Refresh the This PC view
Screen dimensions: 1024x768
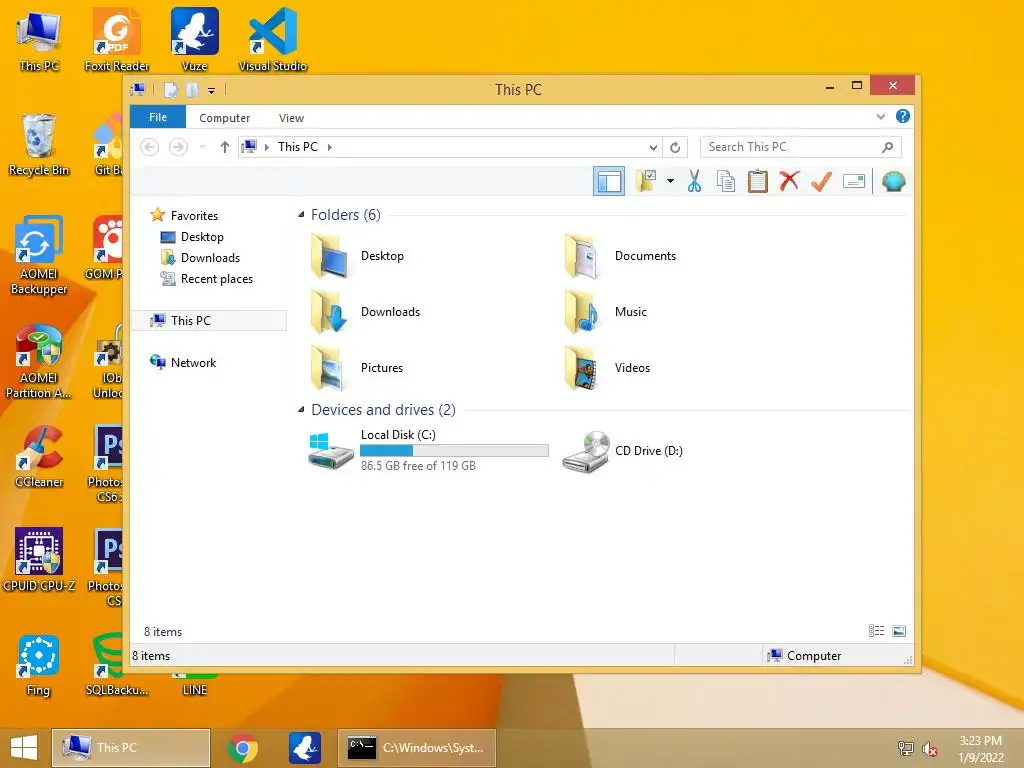tap(675, 147)
